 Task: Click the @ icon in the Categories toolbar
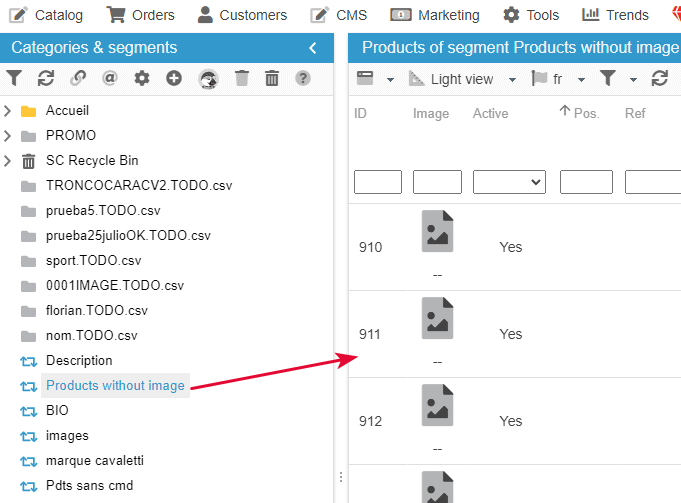tap(110, 78)
